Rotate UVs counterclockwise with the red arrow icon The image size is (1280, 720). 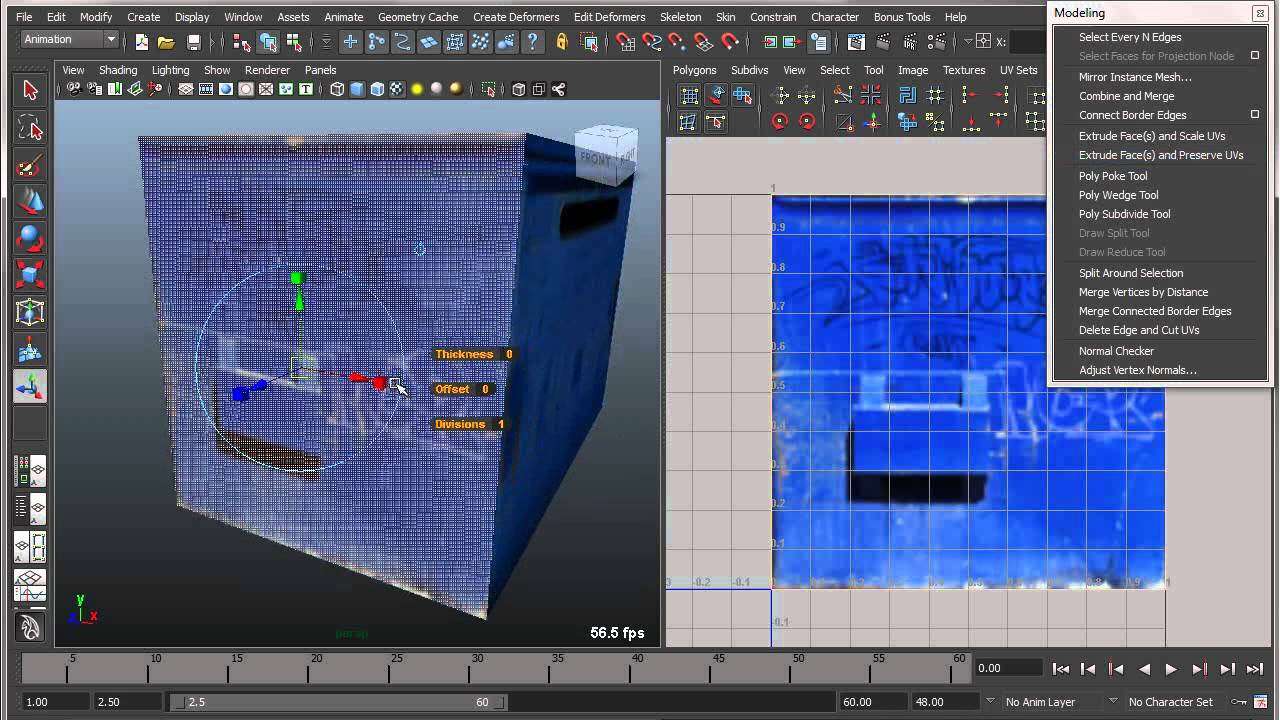[x=780, y=122]
